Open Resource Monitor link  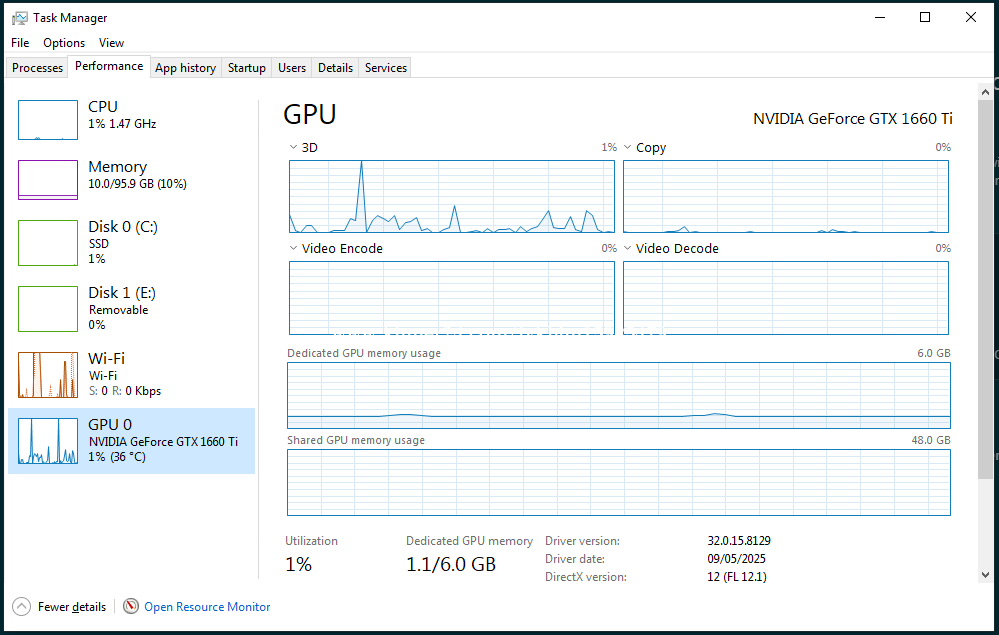click(207, 607)
